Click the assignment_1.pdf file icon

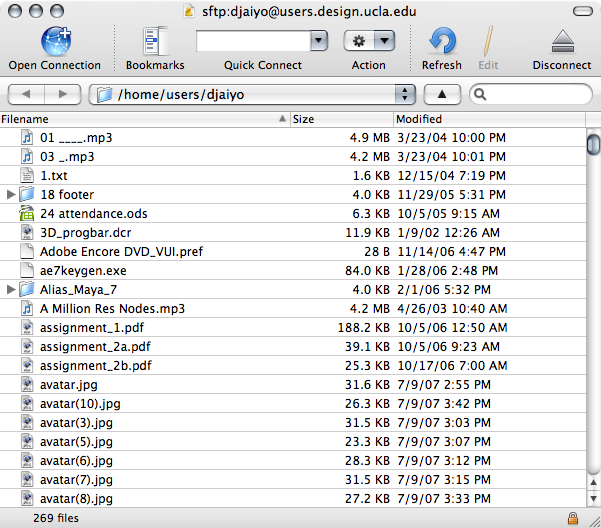tap(27, 327)
